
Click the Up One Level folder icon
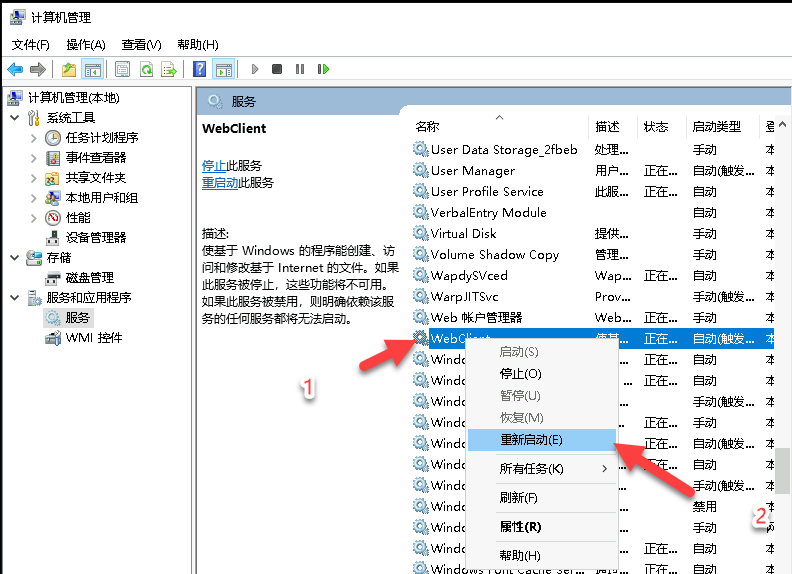[69, 69]
